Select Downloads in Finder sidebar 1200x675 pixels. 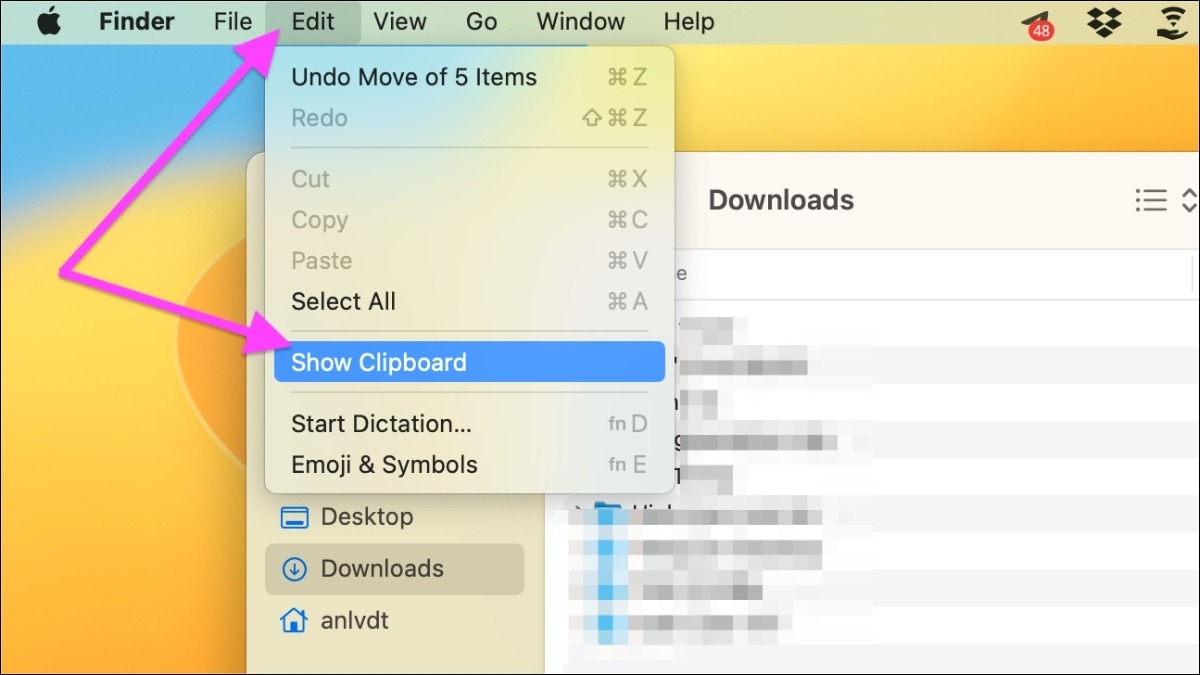pos(394,569)
